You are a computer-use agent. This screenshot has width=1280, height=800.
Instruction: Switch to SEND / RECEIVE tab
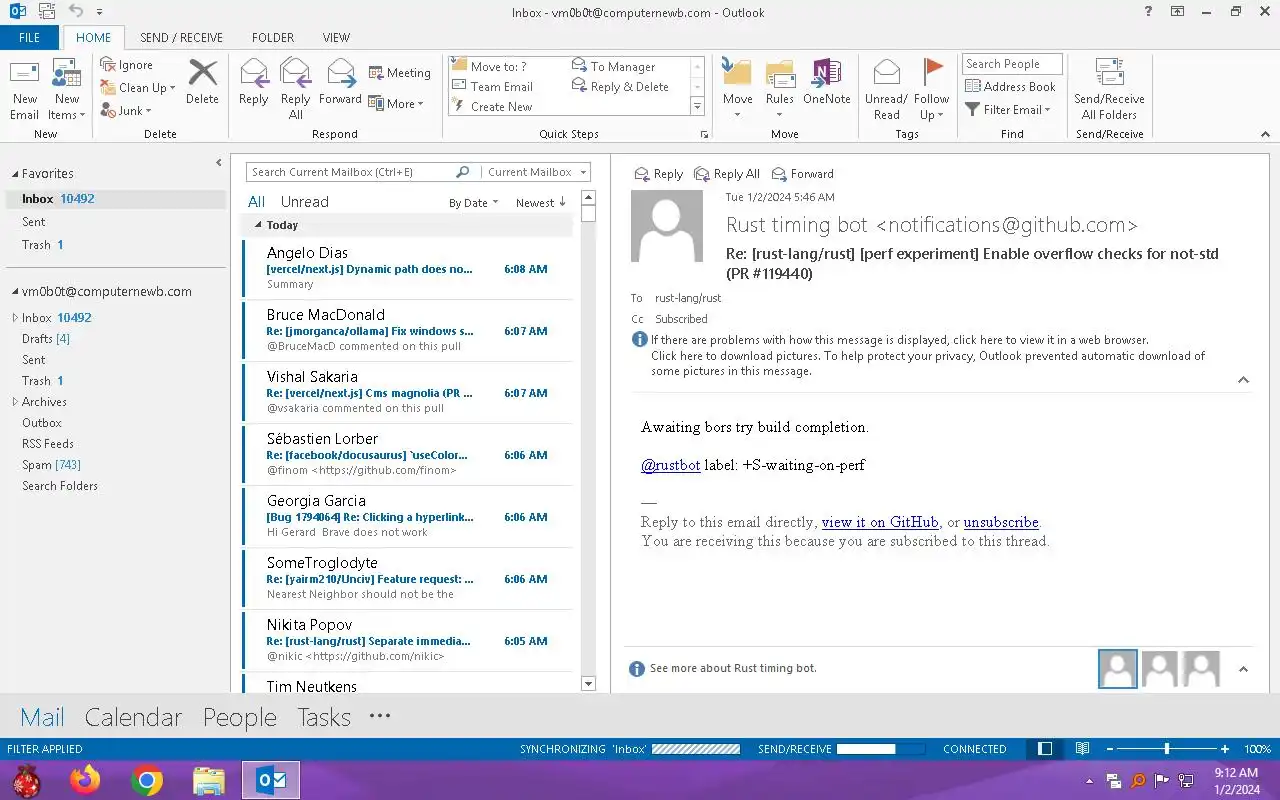[x=181, y=38]
